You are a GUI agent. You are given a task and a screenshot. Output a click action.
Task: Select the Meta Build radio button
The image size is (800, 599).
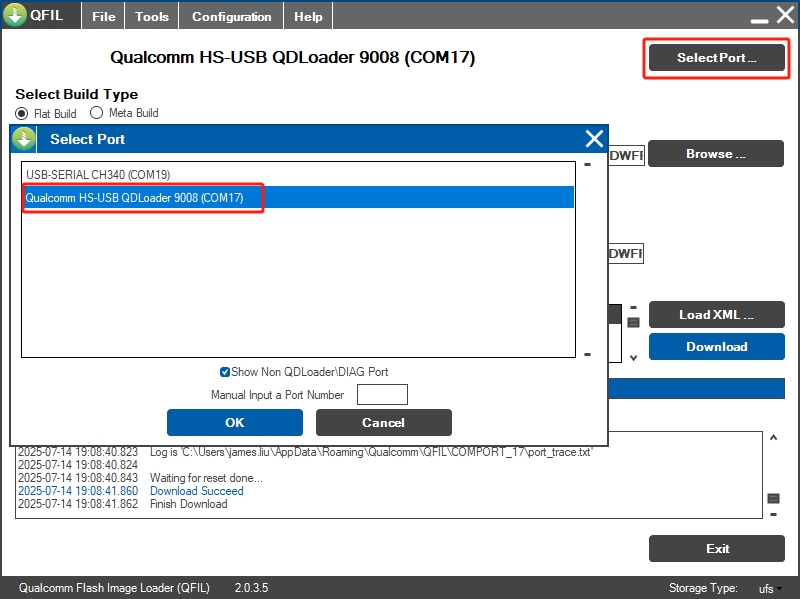(97, 113)
